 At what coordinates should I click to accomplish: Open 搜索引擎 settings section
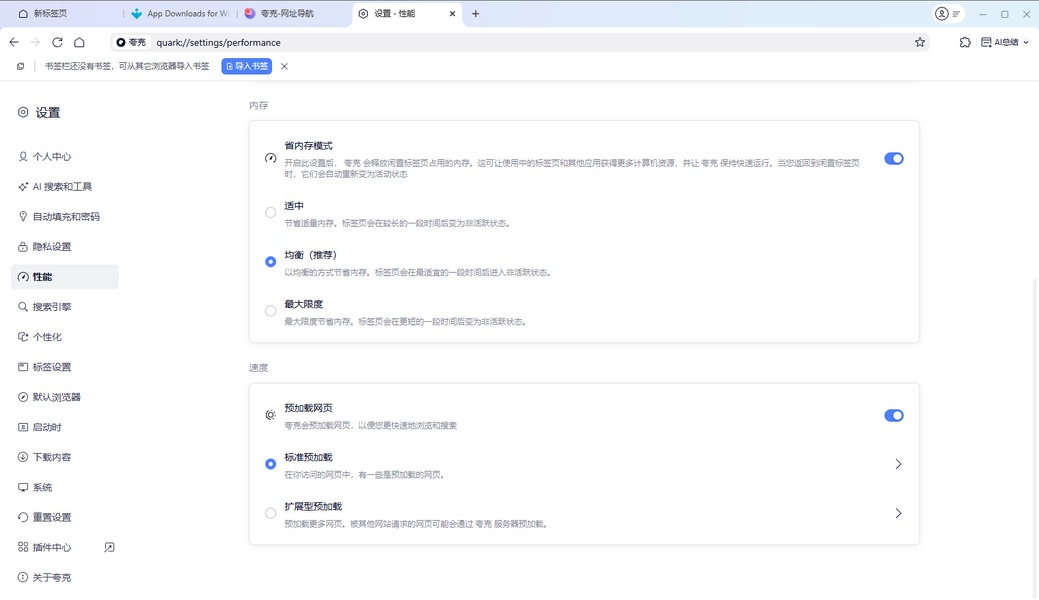52,307
